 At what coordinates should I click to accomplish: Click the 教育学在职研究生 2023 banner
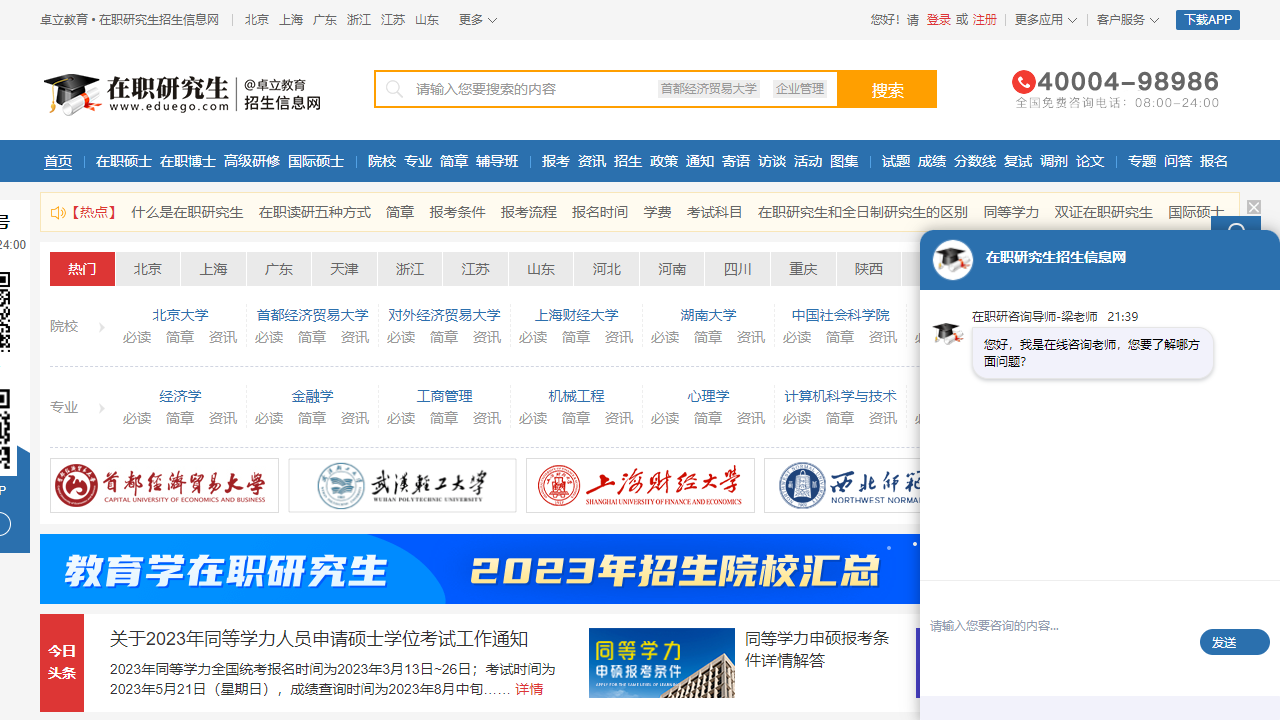[x=480, y=569]
